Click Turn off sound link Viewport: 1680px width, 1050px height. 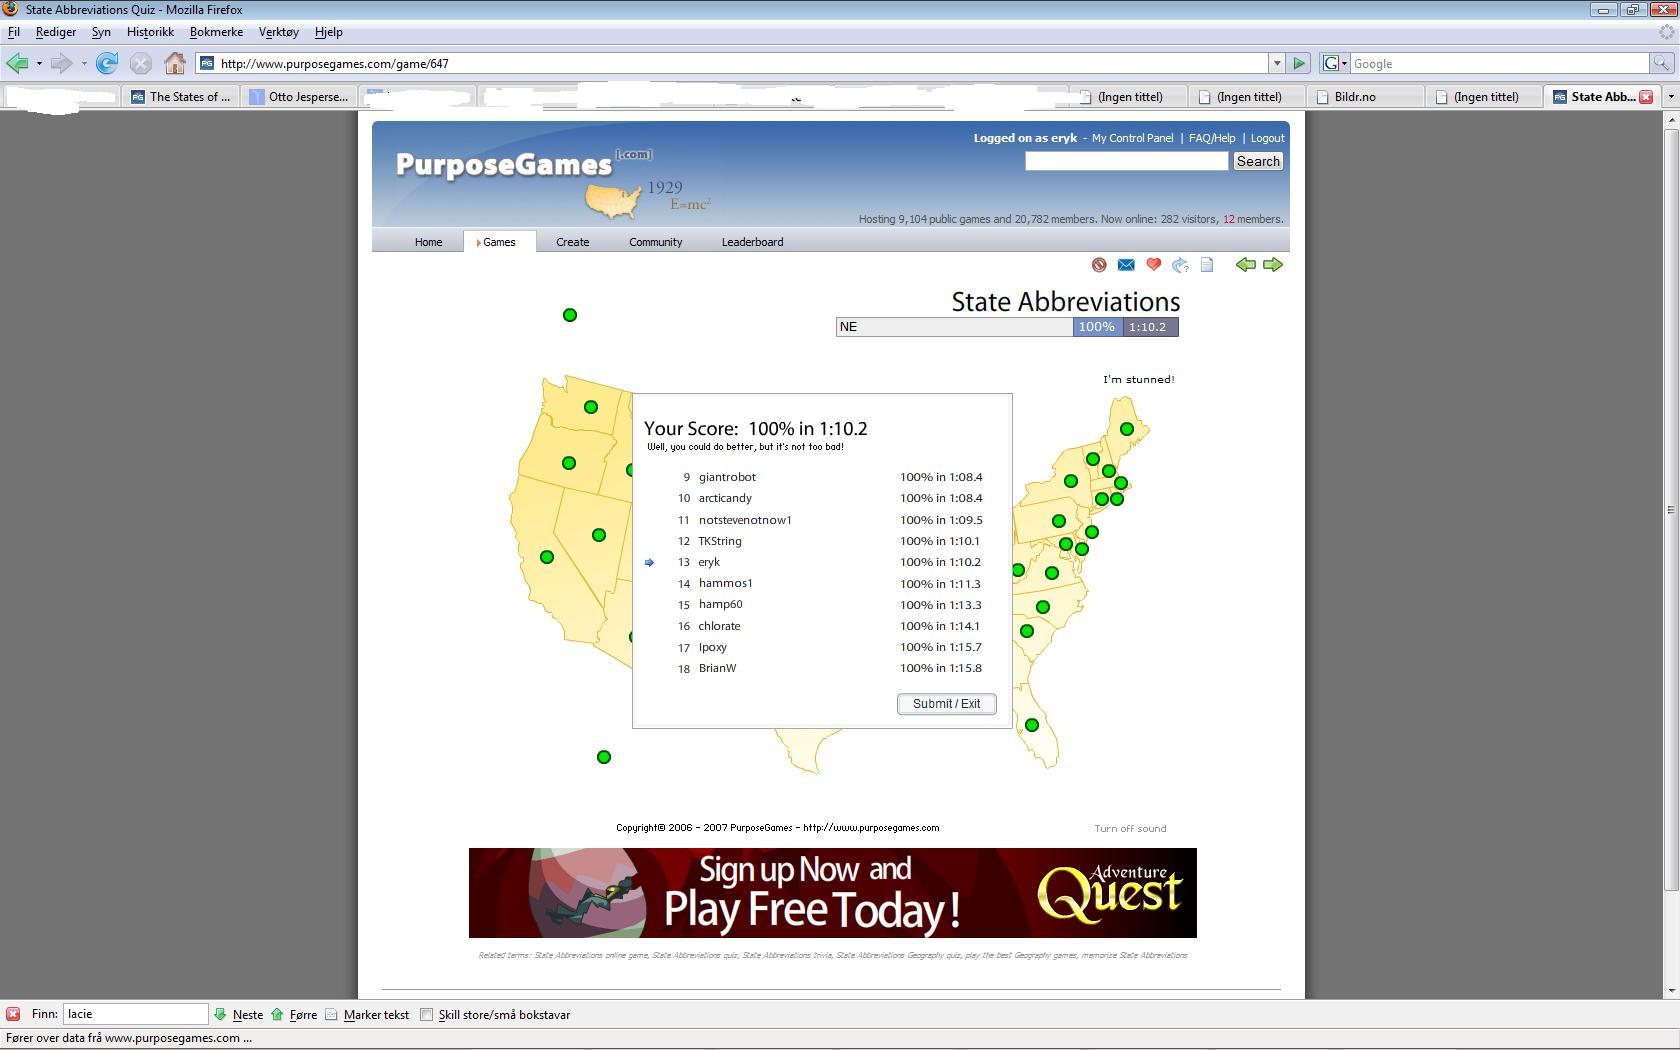click(1130, 829)
